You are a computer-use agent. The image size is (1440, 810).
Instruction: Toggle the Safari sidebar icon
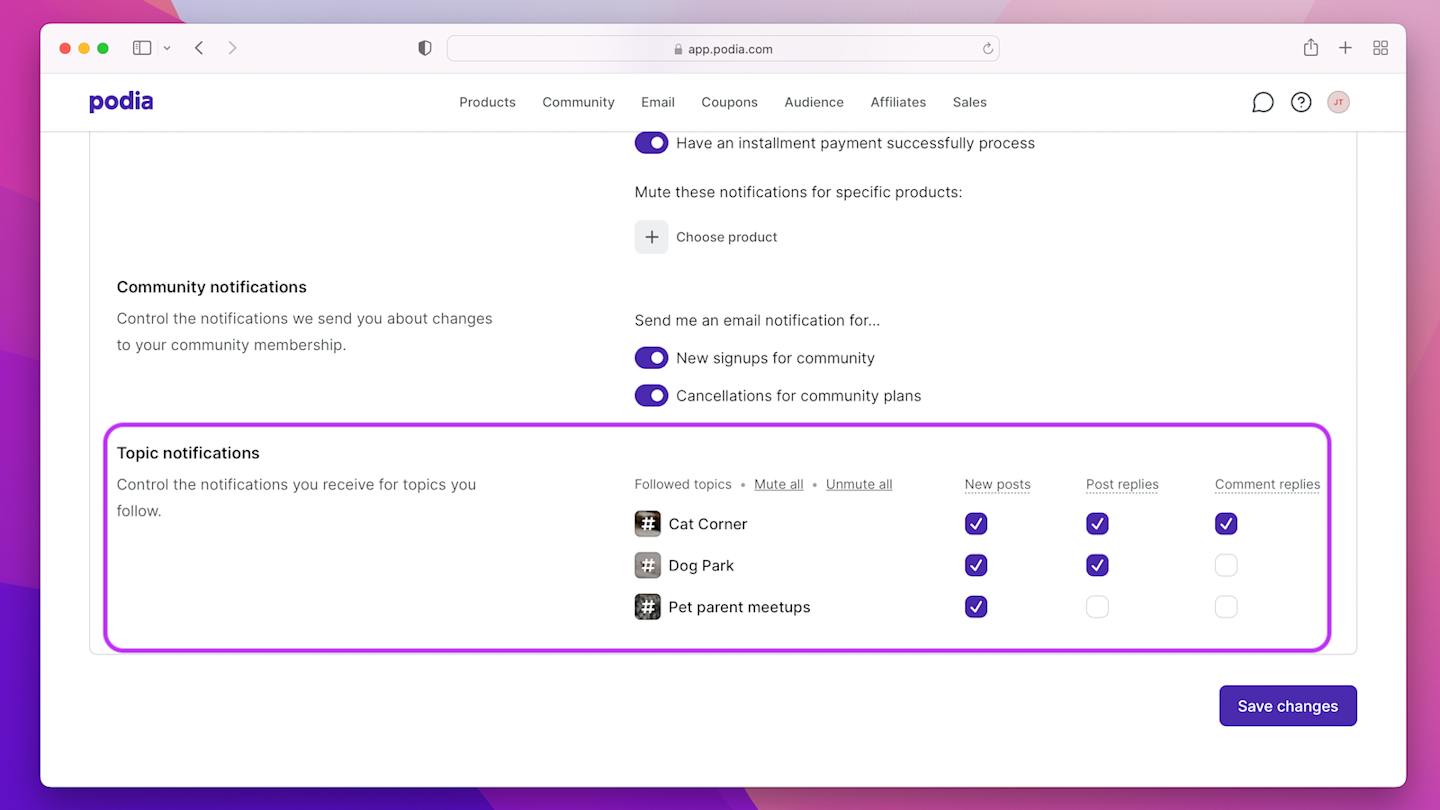coord(142,48)
